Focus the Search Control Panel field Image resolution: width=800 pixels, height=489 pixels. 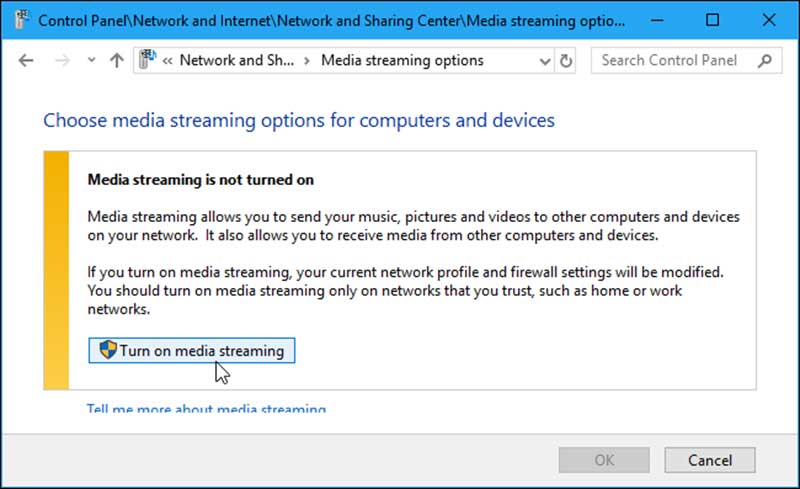click(x=675, y=61)
